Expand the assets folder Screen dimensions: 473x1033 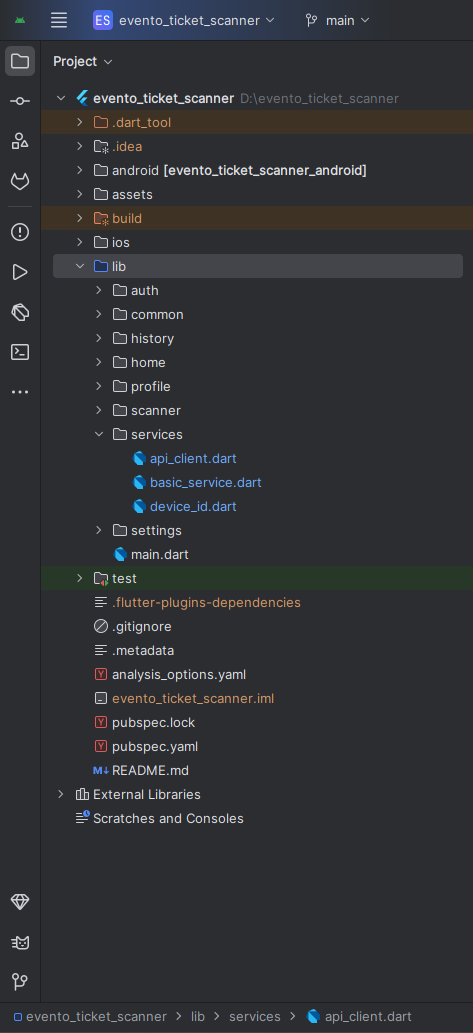coord(80,194)
